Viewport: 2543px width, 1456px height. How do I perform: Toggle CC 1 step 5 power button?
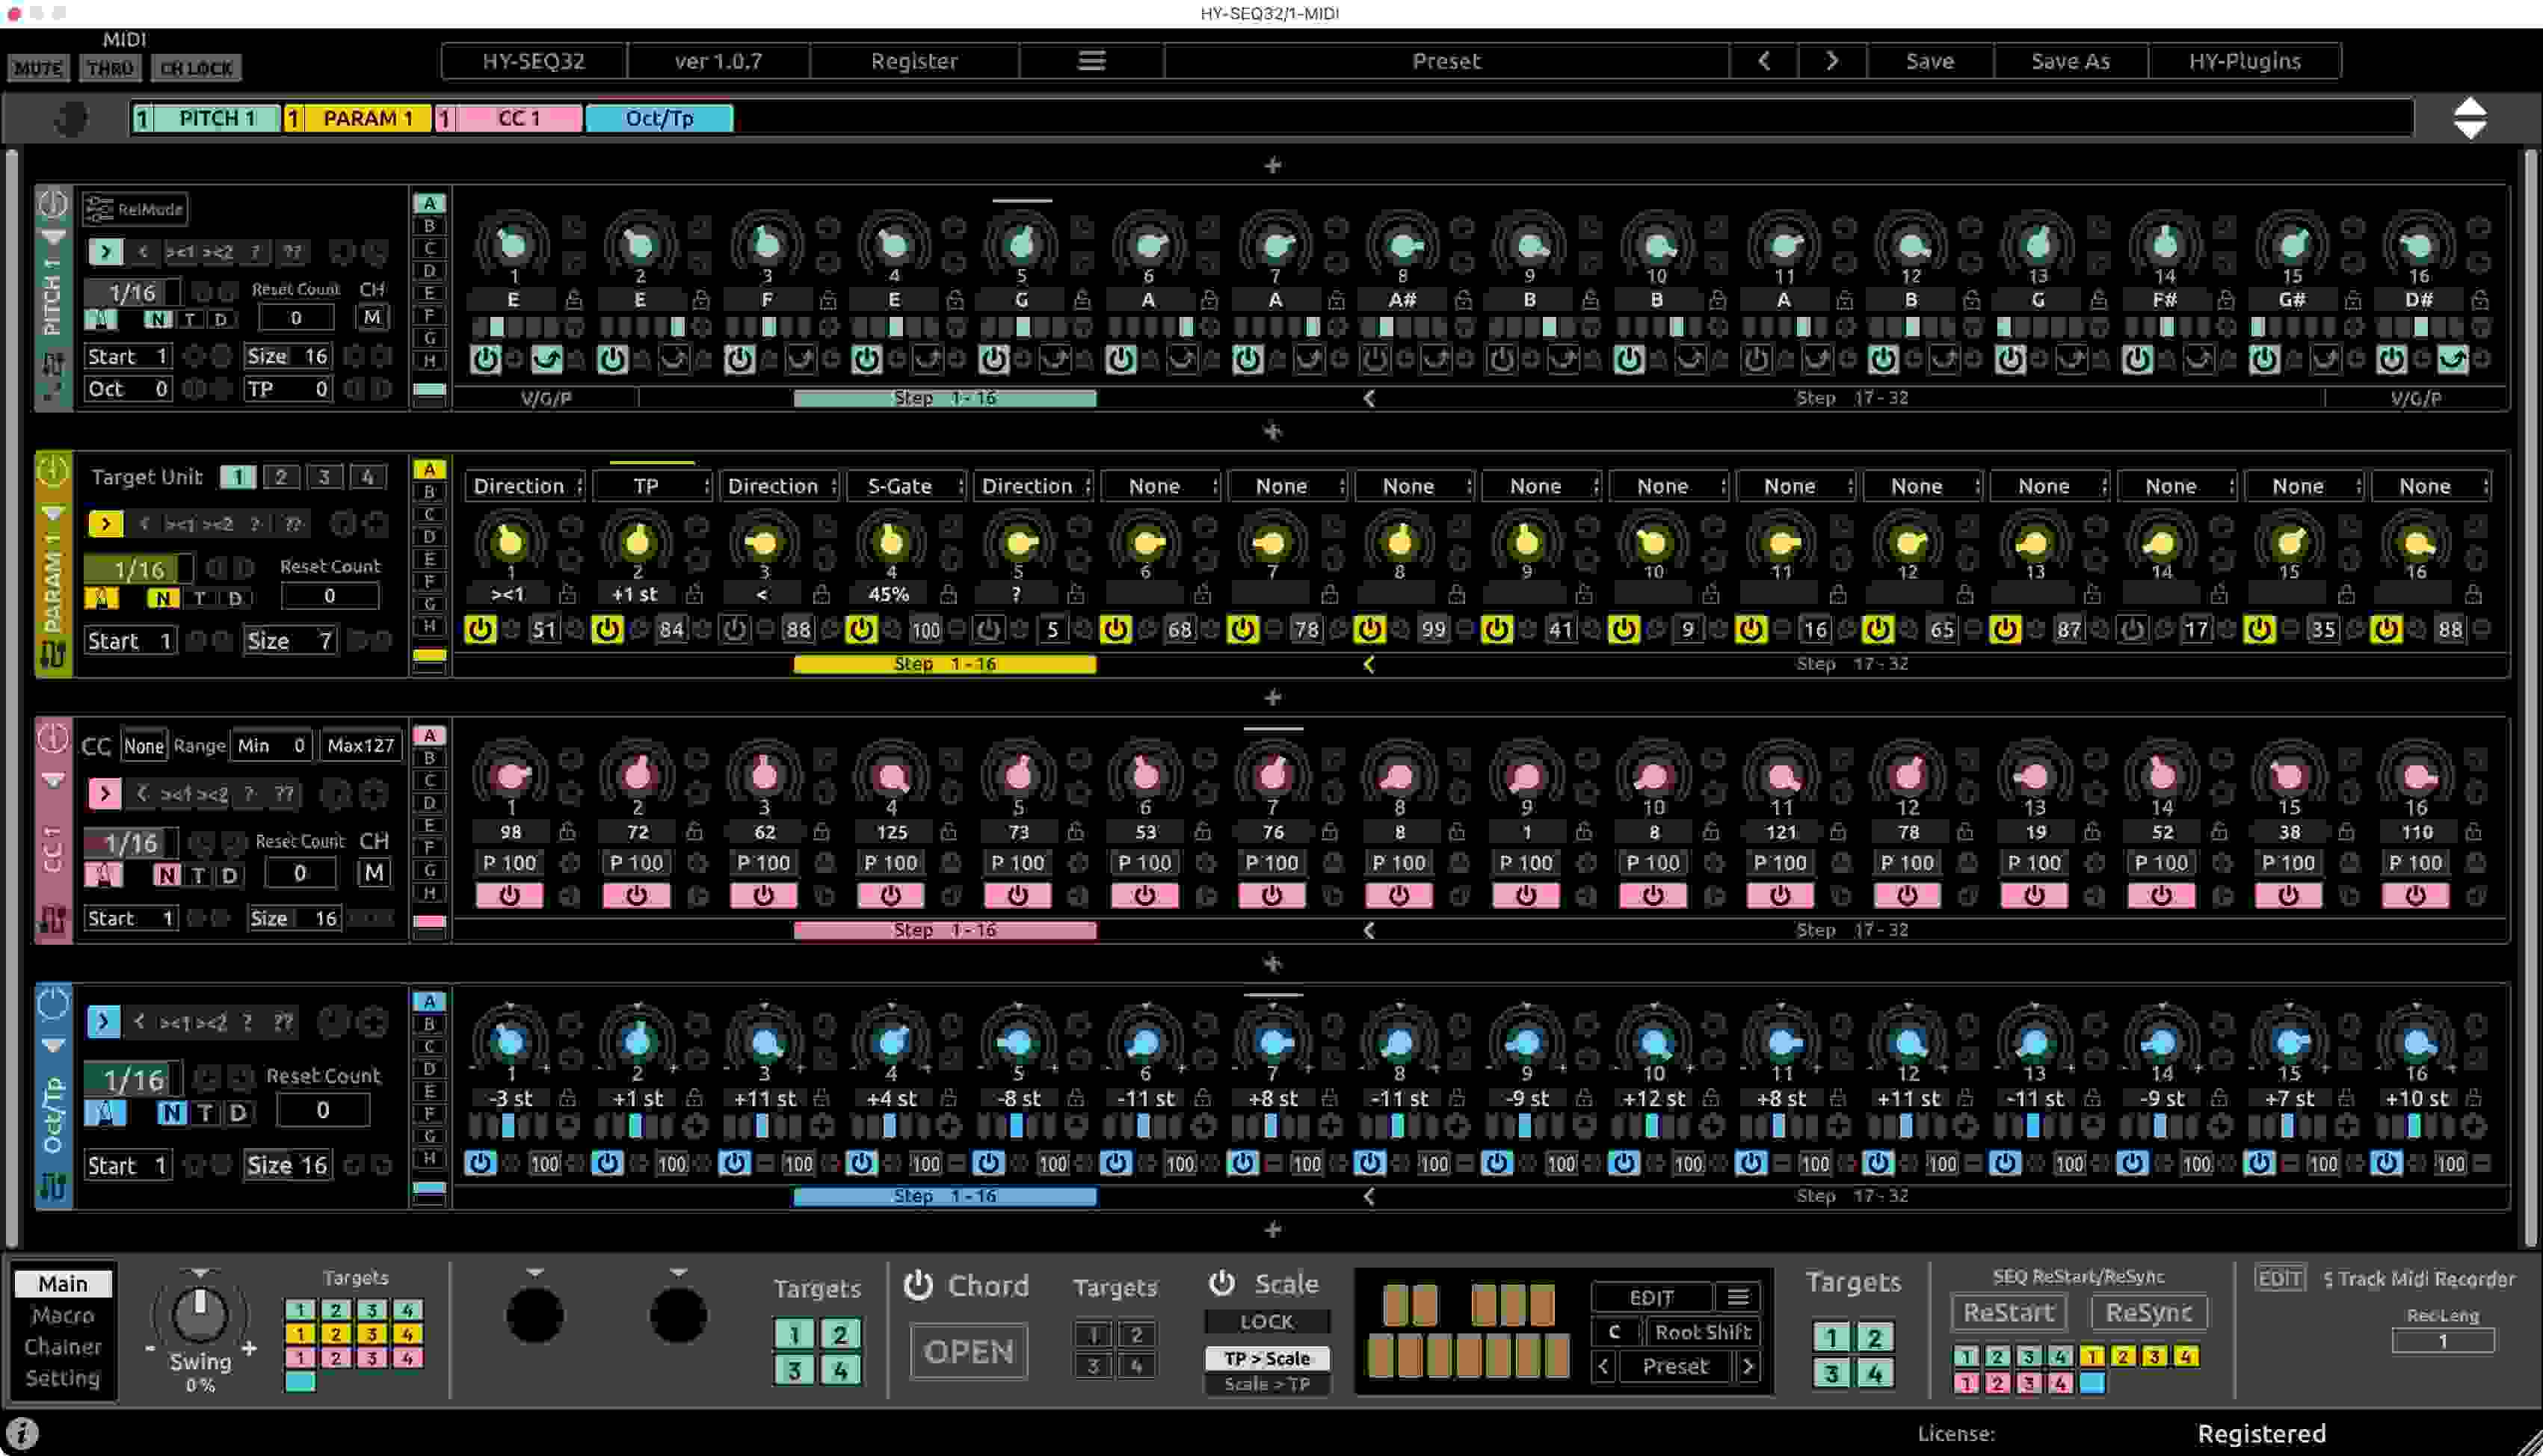1017,895
